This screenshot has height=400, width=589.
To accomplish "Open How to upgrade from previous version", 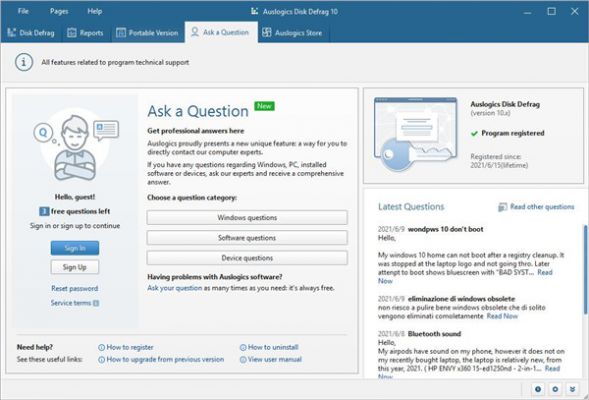I will (x=165, y=359).
